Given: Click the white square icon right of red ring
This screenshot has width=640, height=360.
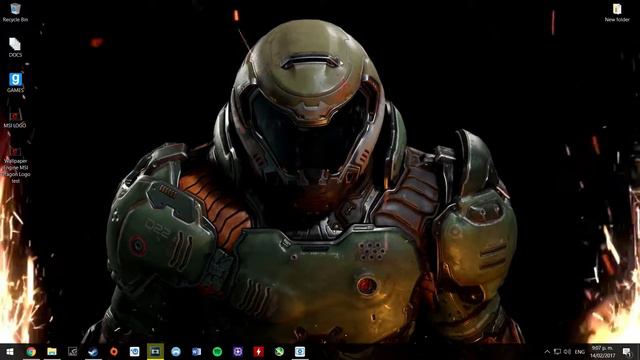Looking at the screenshot, I should pyautogui.click(x=134, y=351).
